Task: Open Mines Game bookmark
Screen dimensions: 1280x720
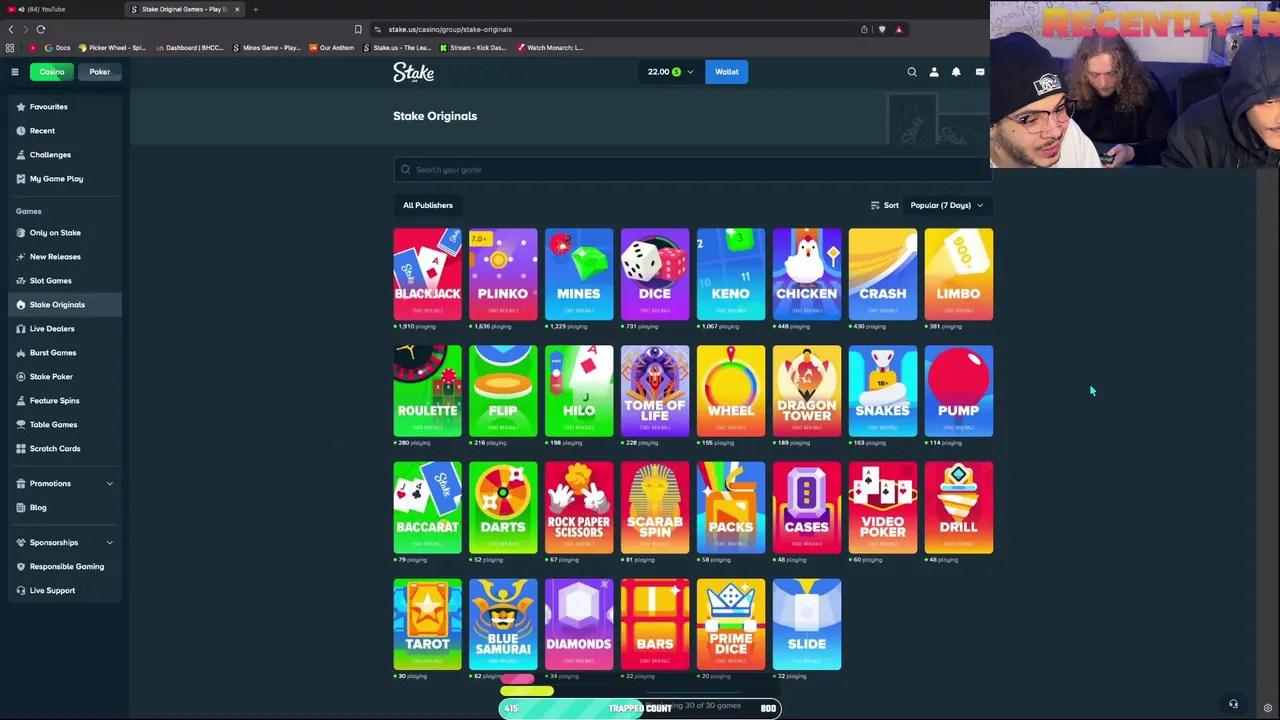Action: tap(266, 48)
